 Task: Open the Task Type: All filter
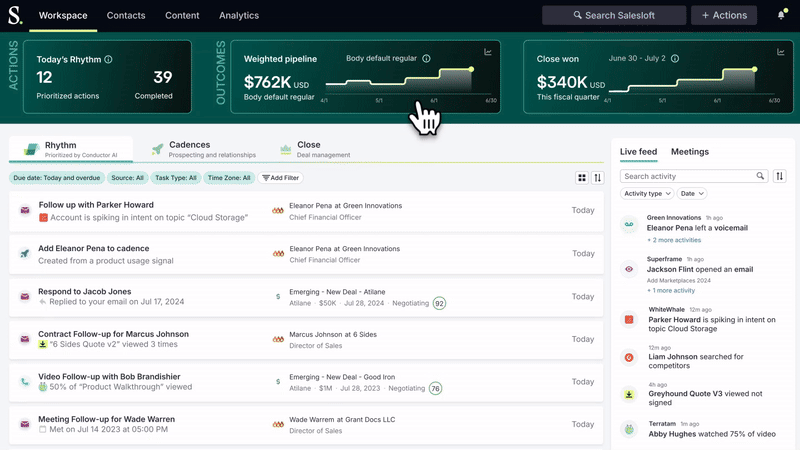pos(176,178)
